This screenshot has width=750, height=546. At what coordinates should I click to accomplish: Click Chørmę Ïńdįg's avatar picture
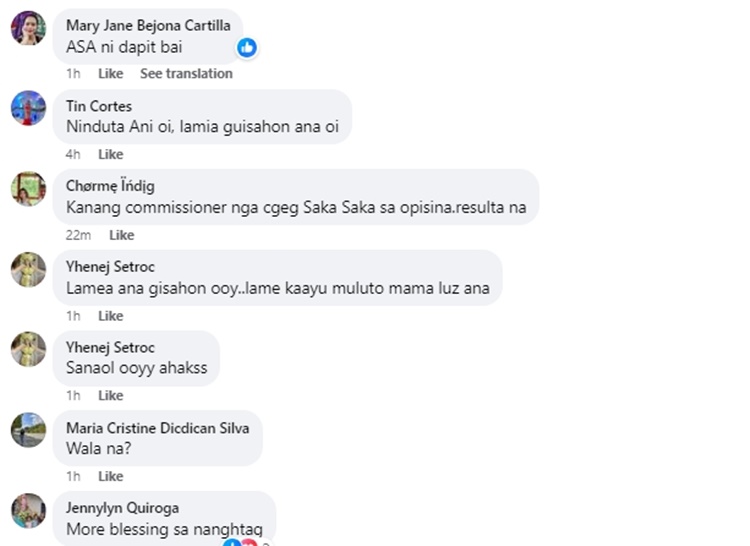[28, 188]
